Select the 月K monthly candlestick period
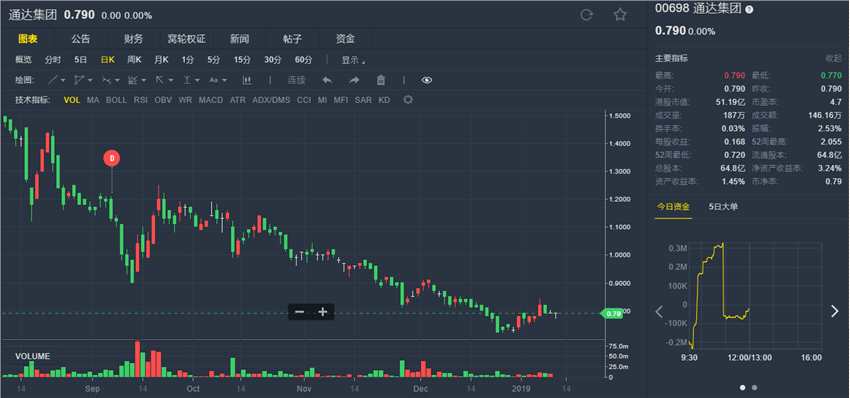The height and width of the screenshot is (398, 850). (x=161, y=60)
